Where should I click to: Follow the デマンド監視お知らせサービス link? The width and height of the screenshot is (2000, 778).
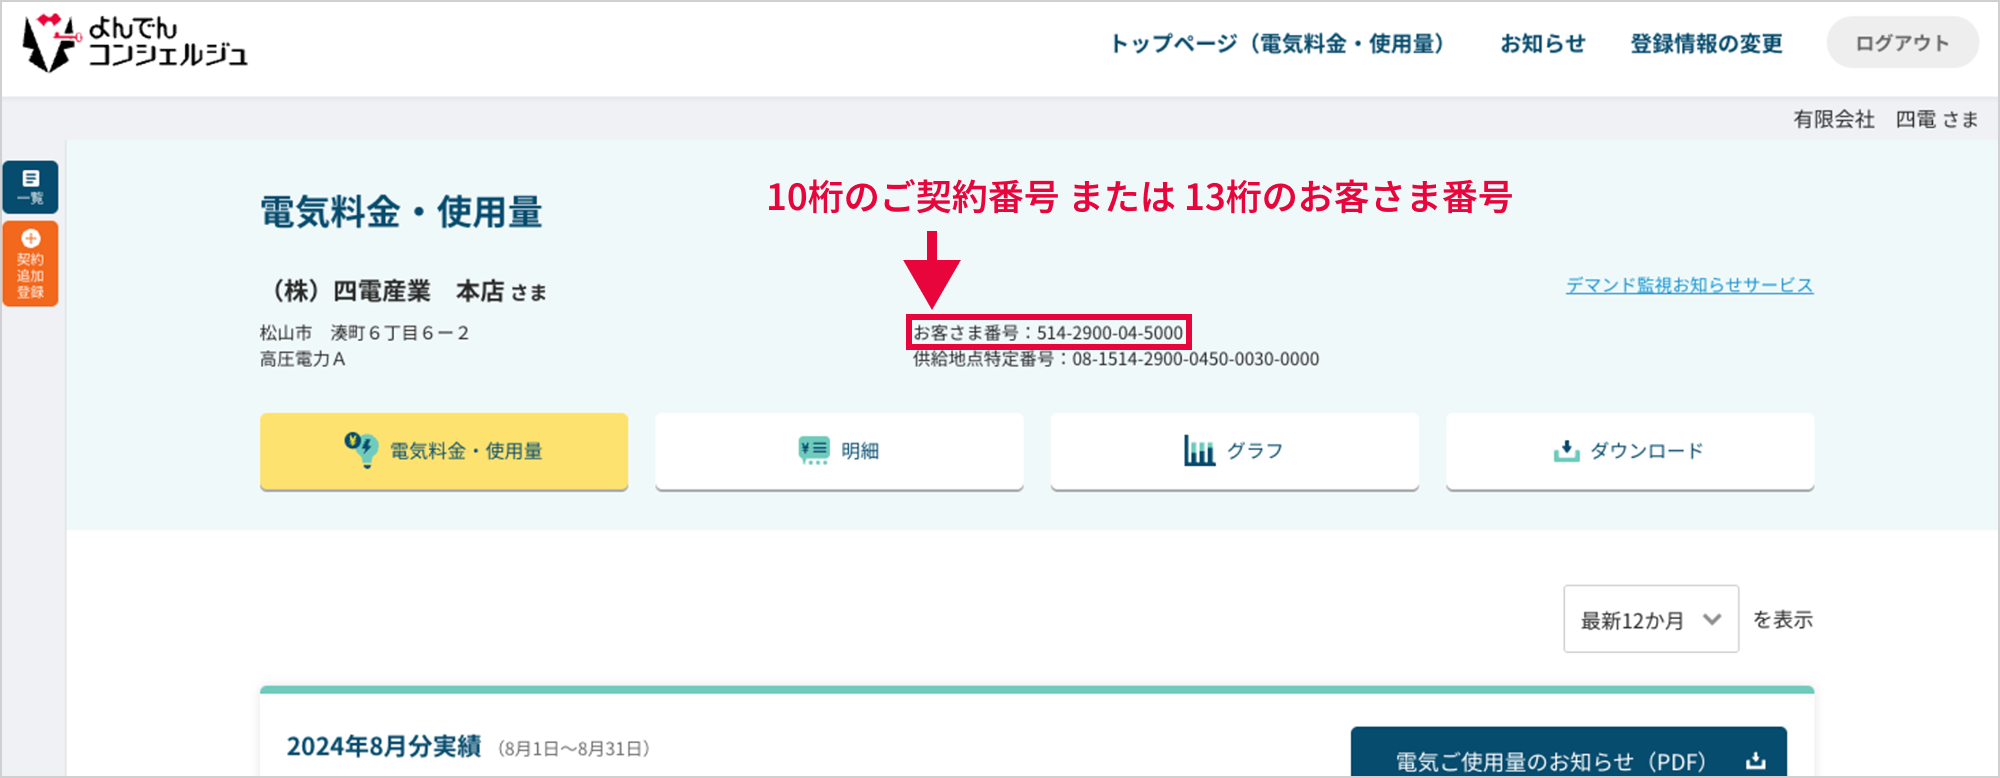click(x=1689, y=285)
